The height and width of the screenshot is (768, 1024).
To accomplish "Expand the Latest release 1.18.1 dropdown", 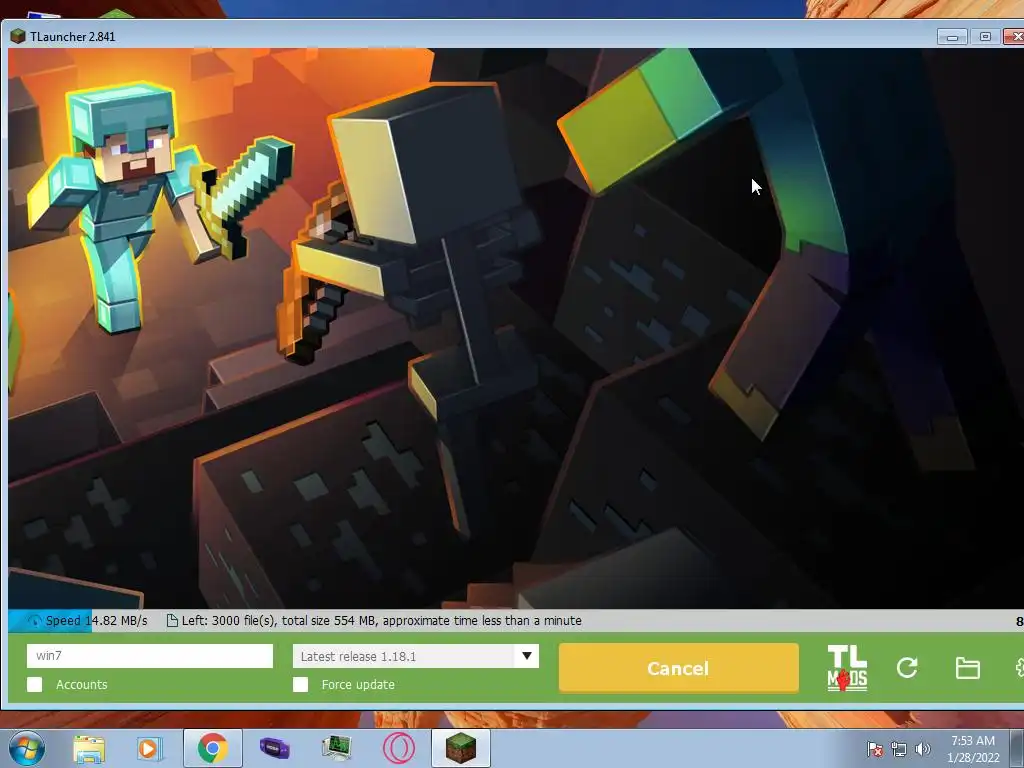I will (526, 656).
